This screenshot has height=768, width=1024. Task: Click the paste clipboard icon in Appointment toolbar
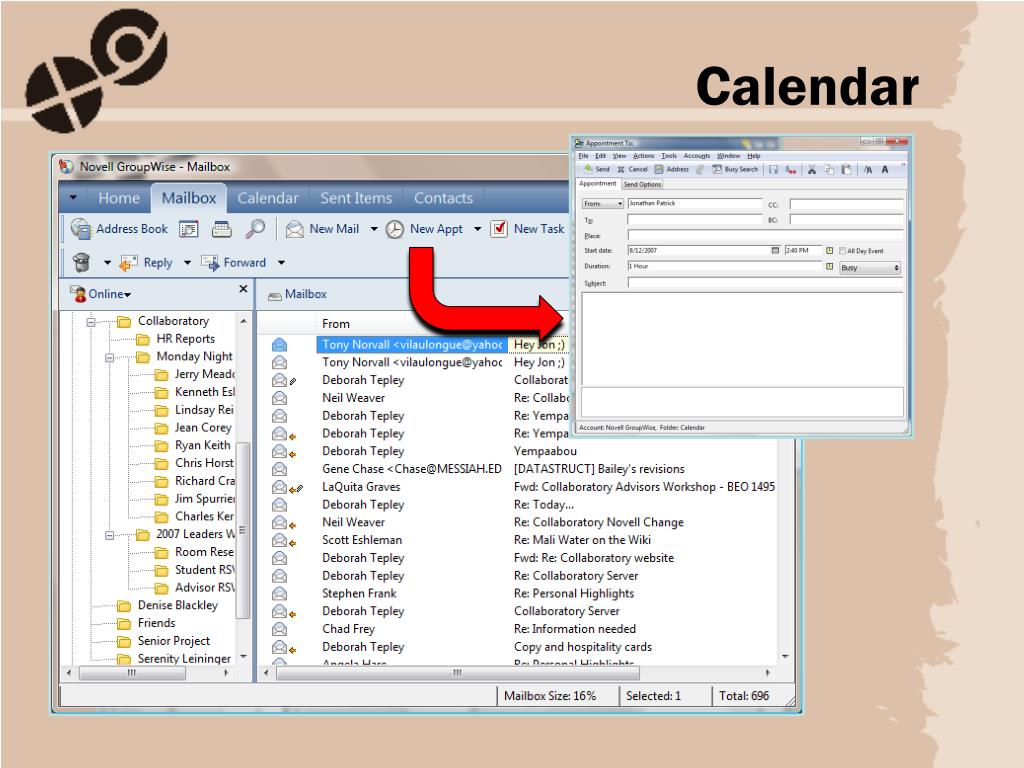[846, 170]
